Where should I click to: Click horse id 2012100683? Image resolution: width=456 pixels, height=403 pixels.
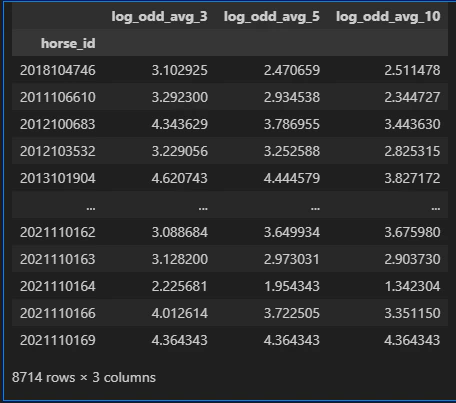(58, 124)
